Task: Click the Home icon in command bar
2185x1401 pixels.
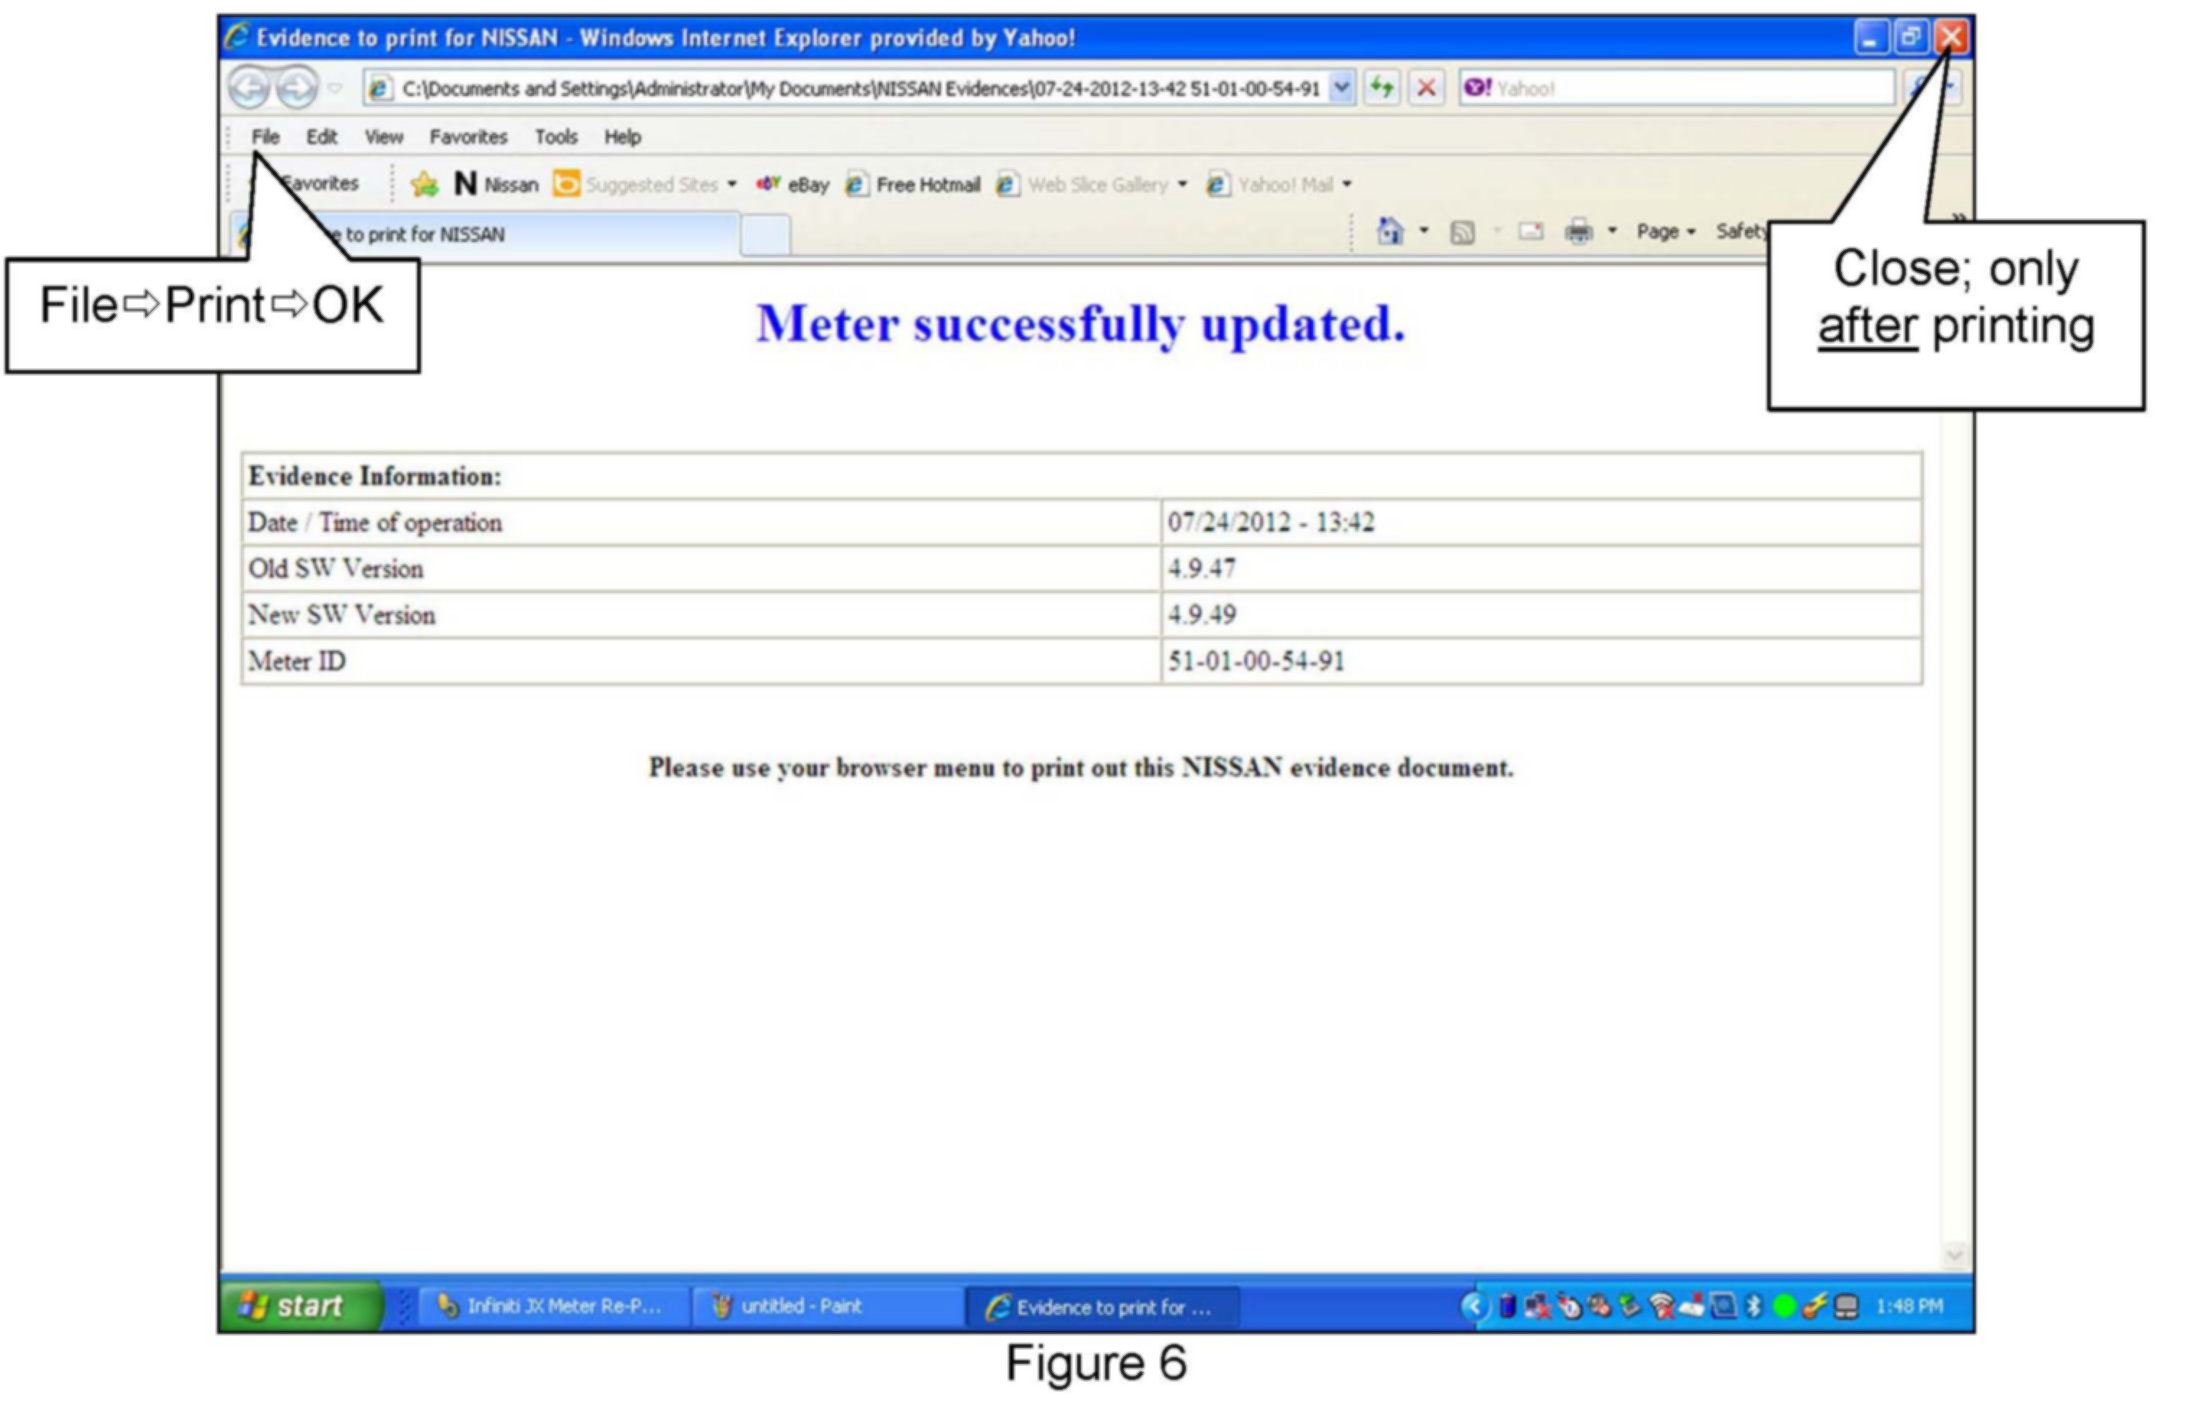Action: click(1390, 232)
